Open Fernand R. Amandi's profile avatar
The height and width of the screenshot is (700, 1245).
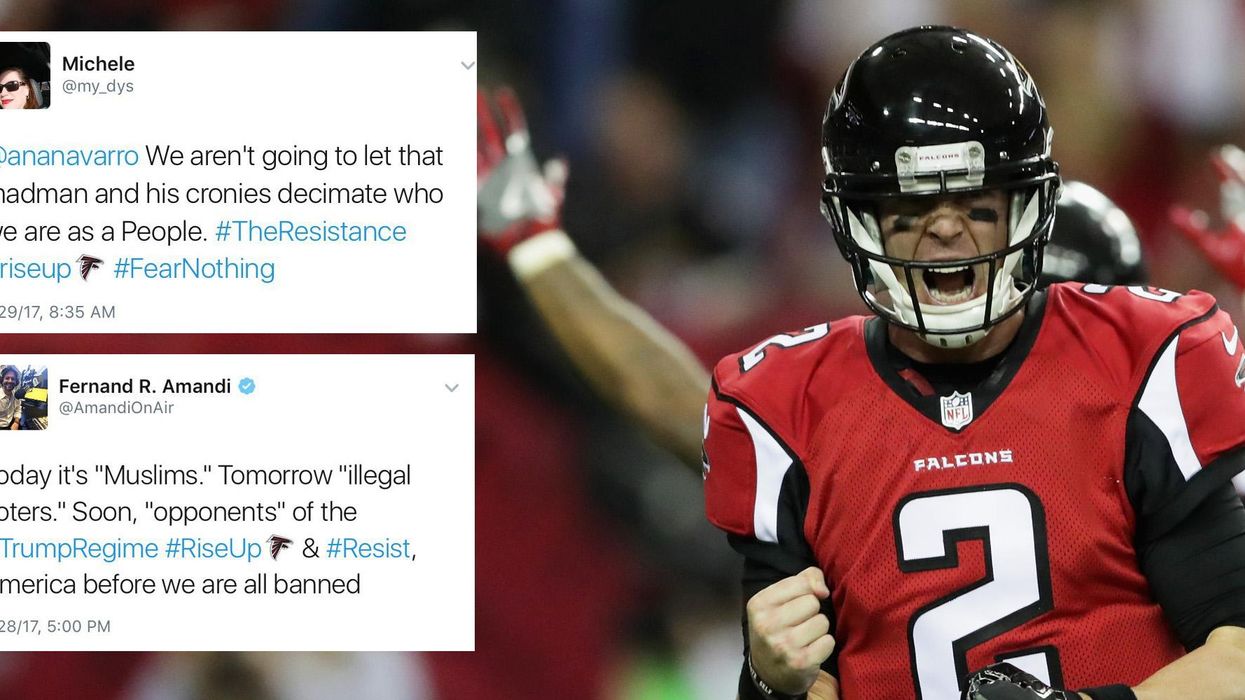pos(23,397)
